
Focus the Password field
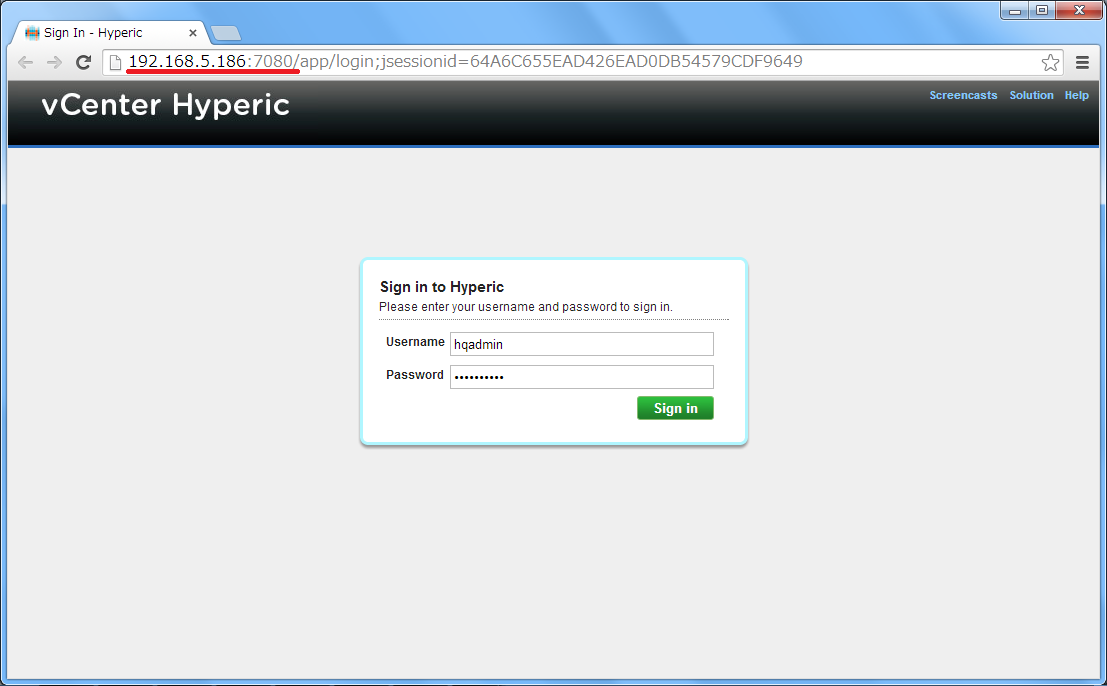coord(582,377)
